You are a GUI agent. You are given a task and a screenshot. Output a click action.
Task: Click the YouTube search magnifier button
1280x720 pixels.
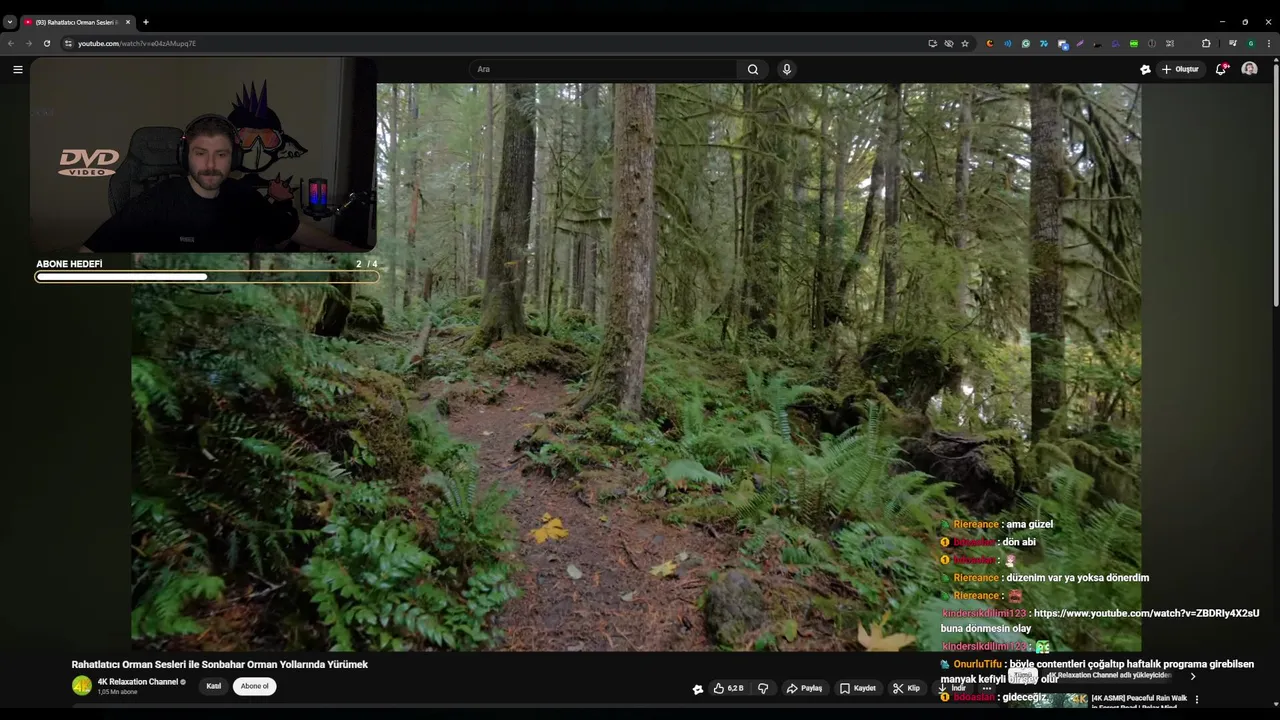(753, 69)
